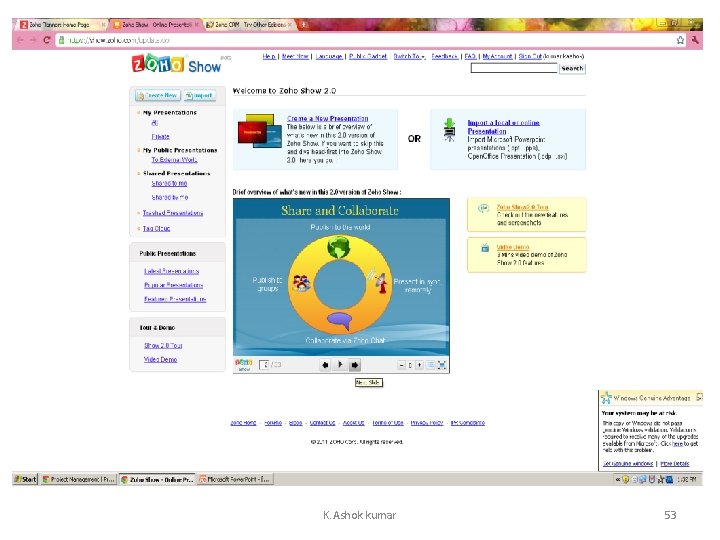Open Chrome wrench menu
Image resolution: width=720 pixels, height=540 pixels.
pos(695,40)
